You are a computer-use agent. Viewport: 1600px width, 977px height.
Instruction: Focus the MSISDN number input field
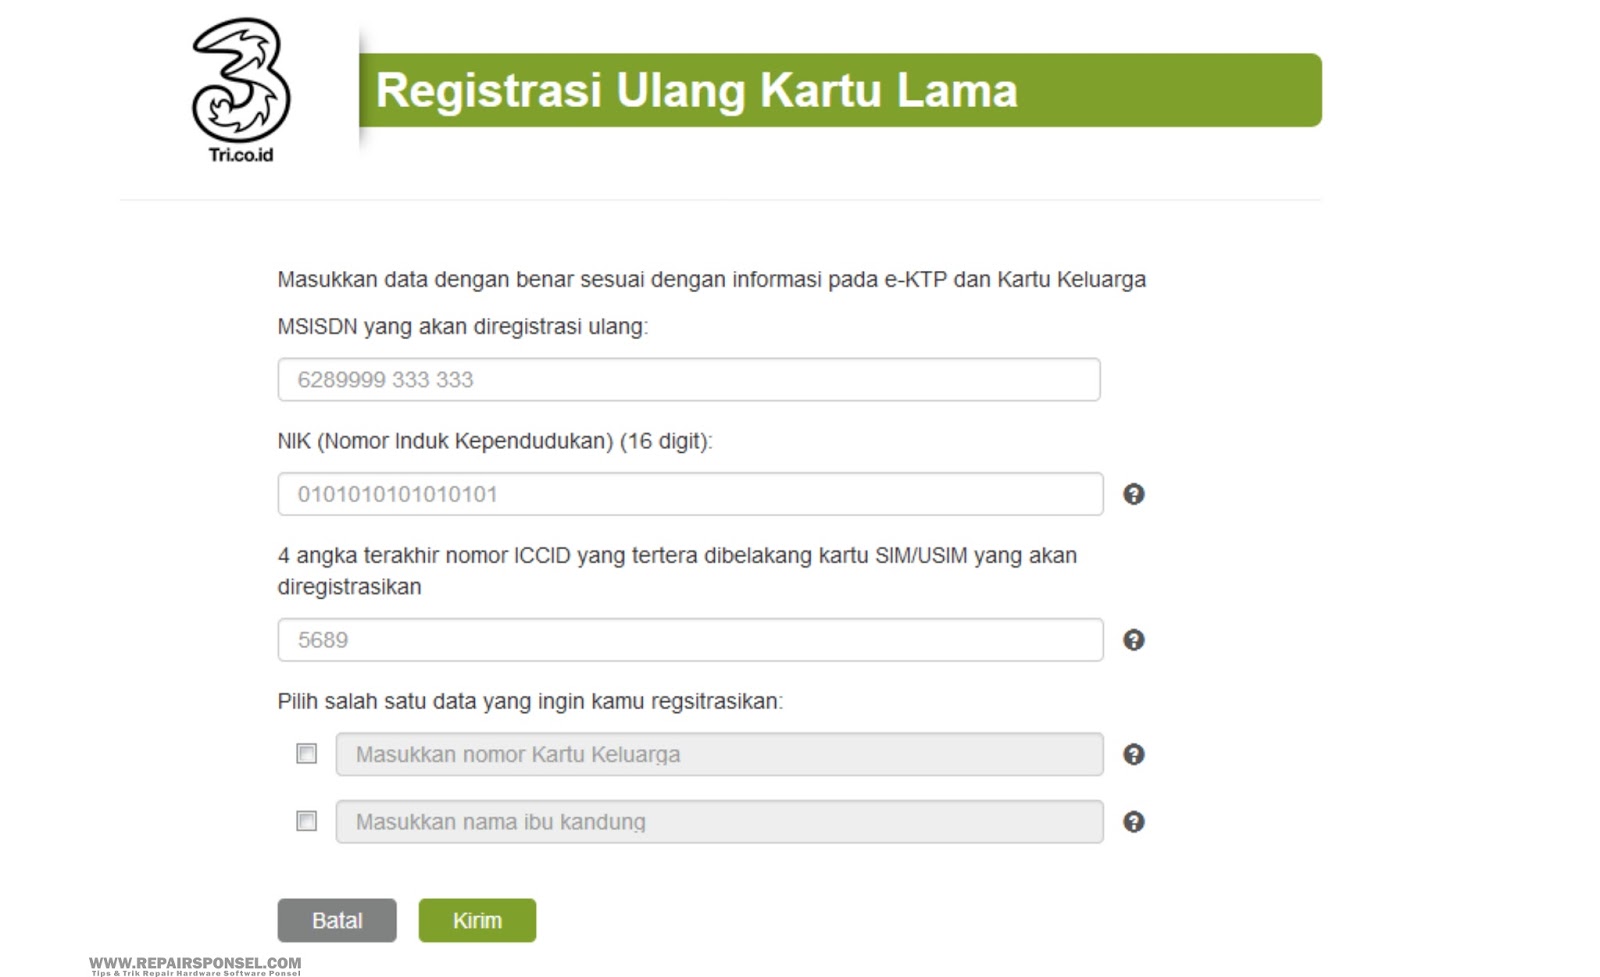point(689,380)
